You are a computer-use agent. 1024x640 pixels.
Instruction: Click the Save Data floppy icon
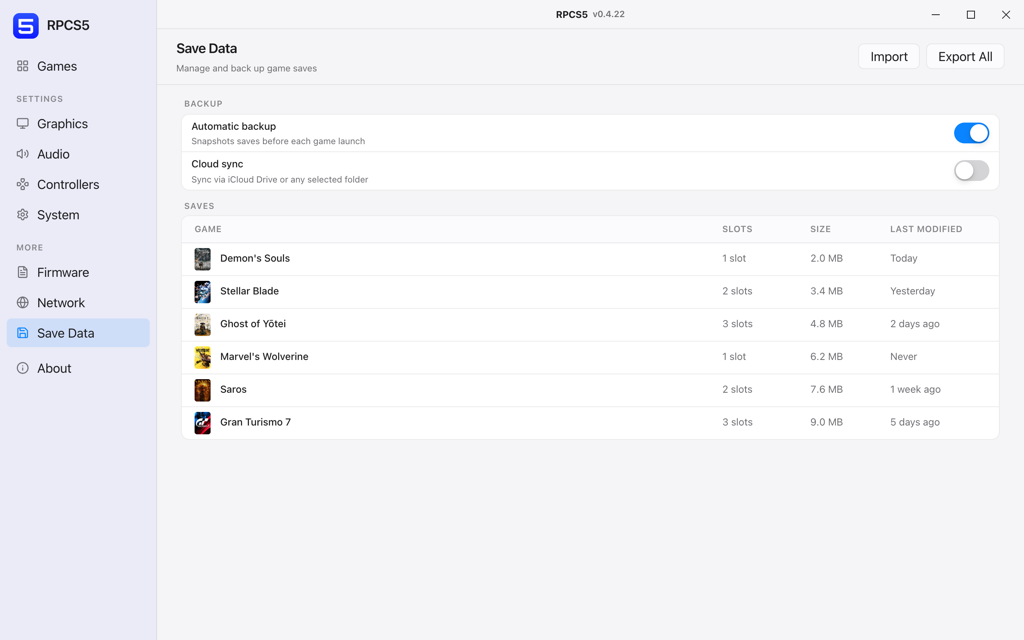[x=23, y=333]
